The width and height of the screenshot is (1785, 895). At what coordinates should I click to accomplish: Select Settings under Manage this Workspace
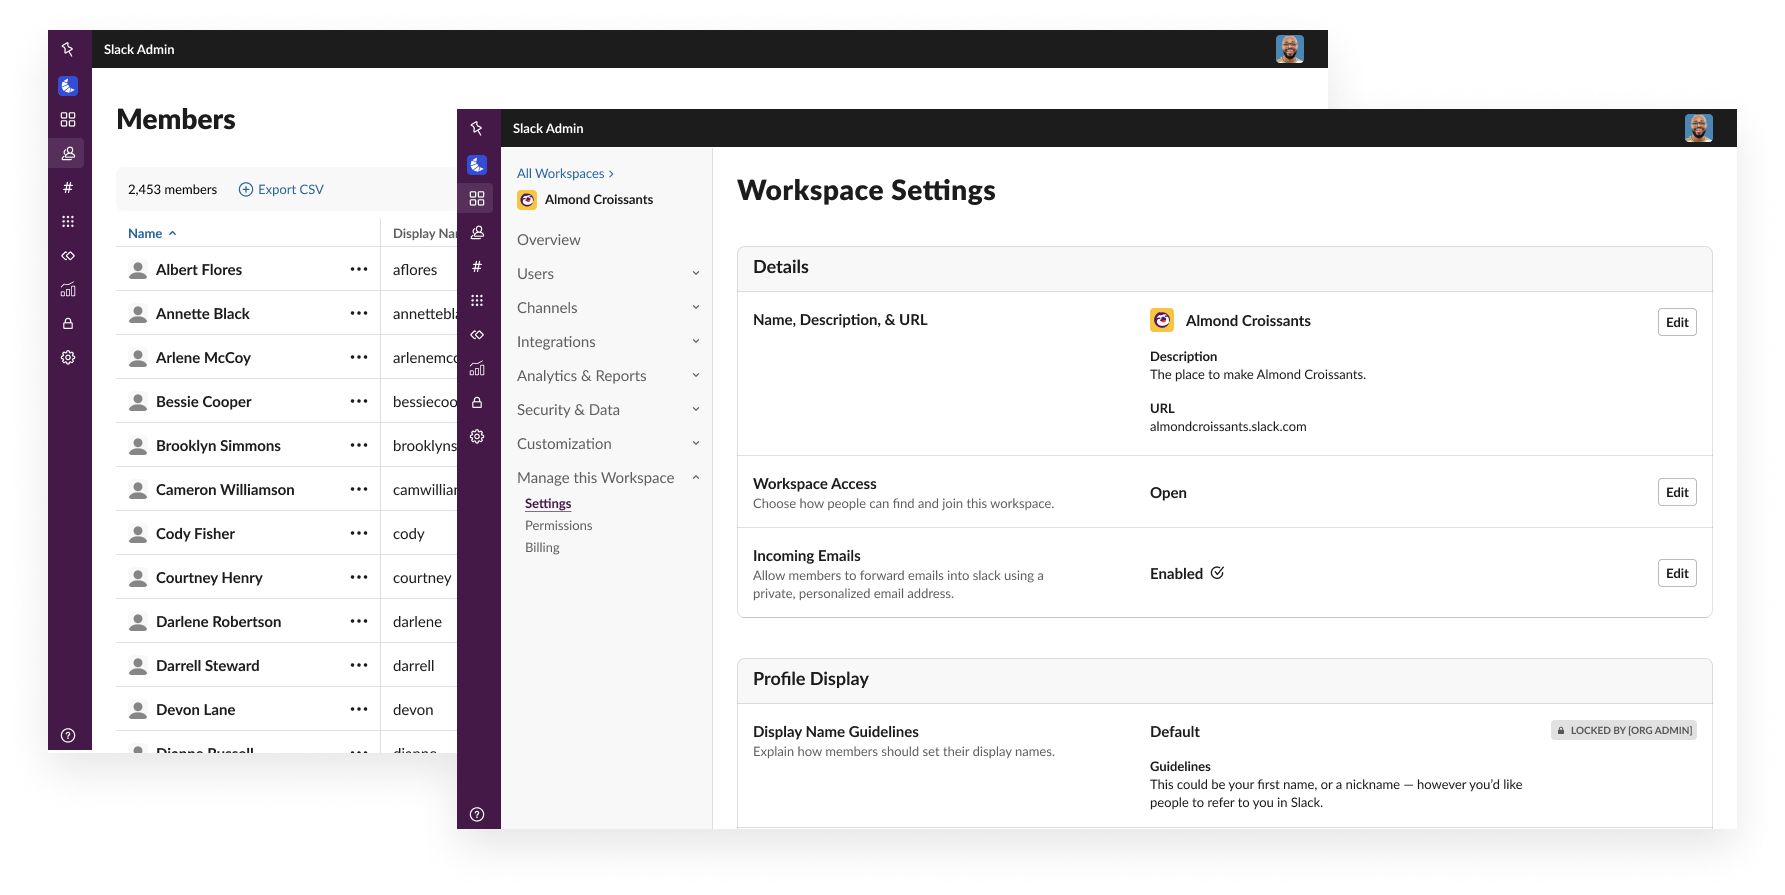[548, 504]
